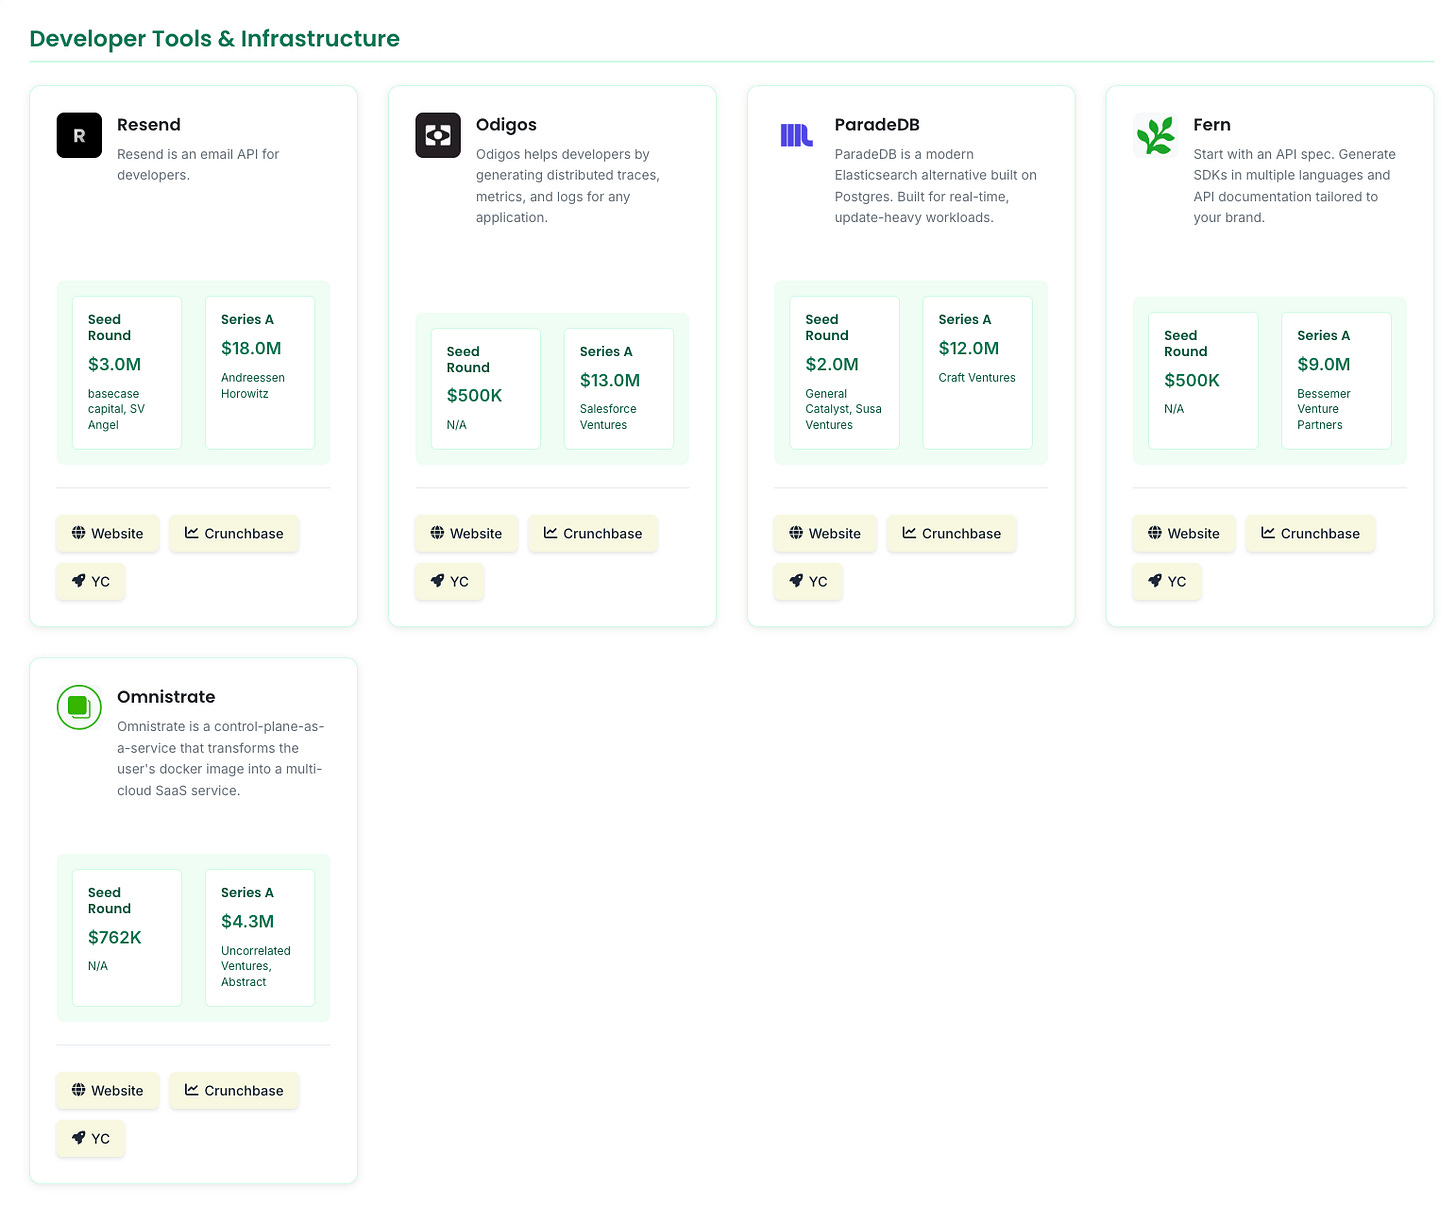
Task: Click ParadeDB's $12.0M Series A amount
Action: (x=969, y=348)
